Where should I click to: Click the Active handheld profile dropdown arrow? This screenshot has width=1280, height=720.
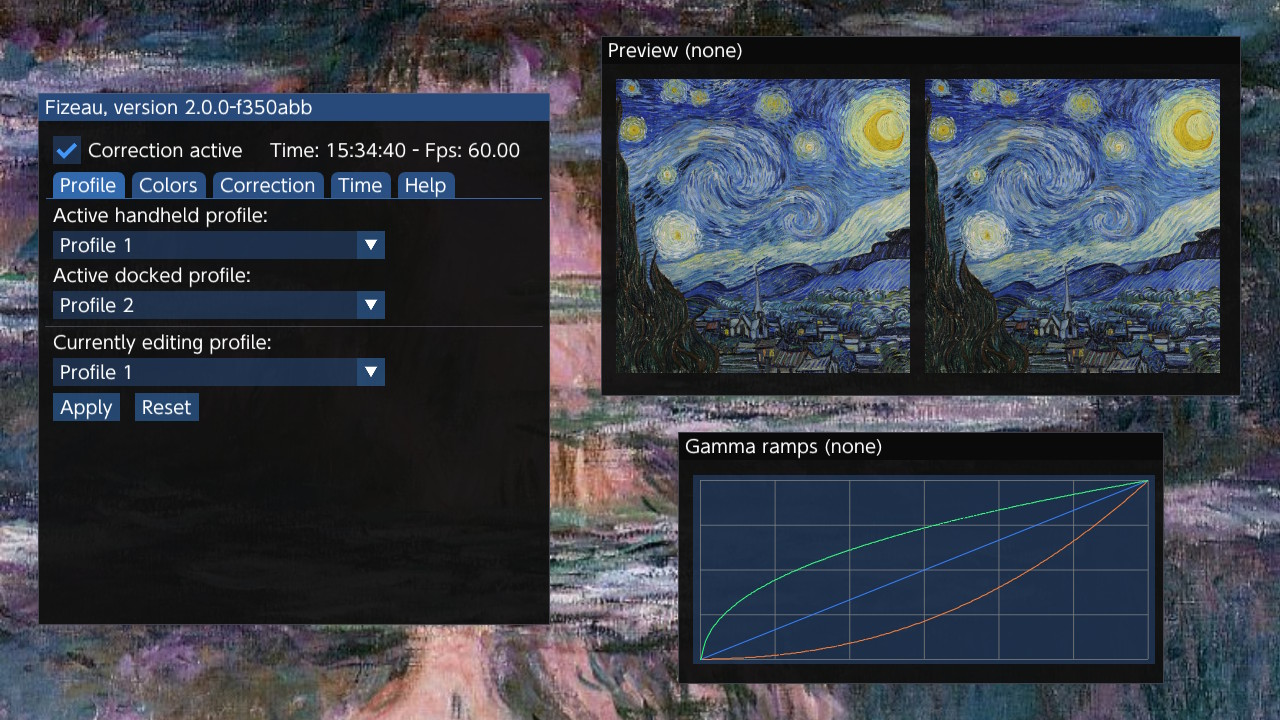[371, 245]
